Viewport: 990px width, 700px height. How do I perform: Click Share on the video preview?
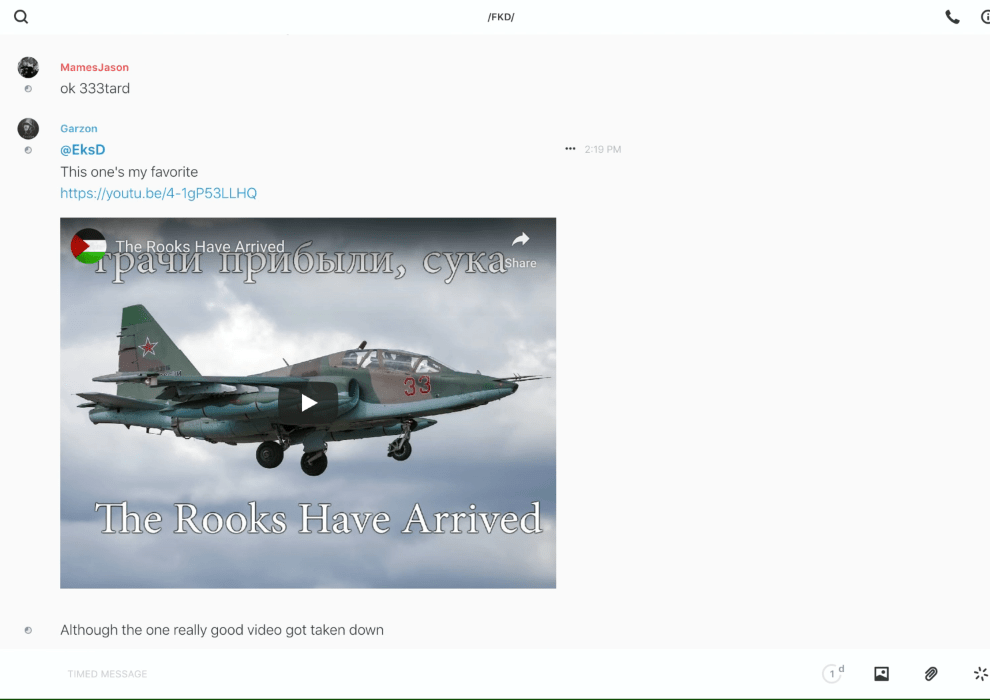[x=520, y=249]
